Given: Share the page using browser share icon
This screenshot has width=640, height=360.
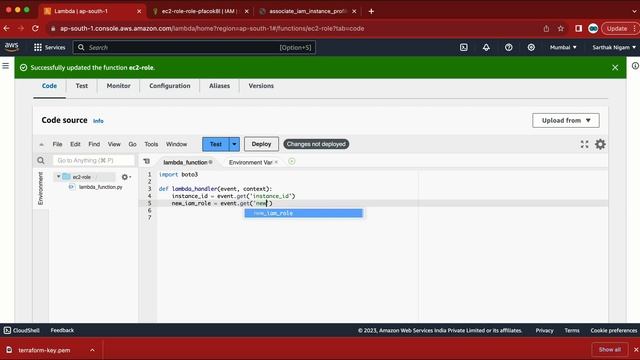Looking at the screenshot, I should coord(546,28).
